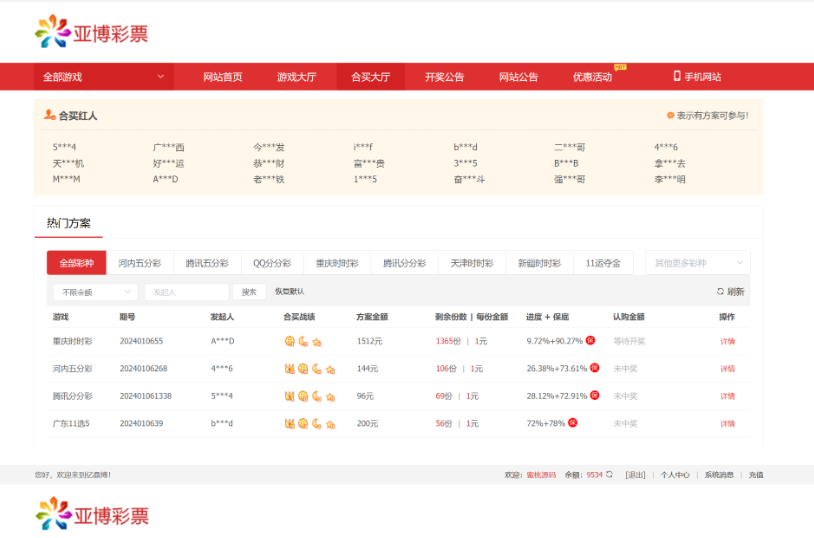Go to 网站首页 in navigation
Screen dimensions: 814x538
pyautogui.click(x=223, y=77)
